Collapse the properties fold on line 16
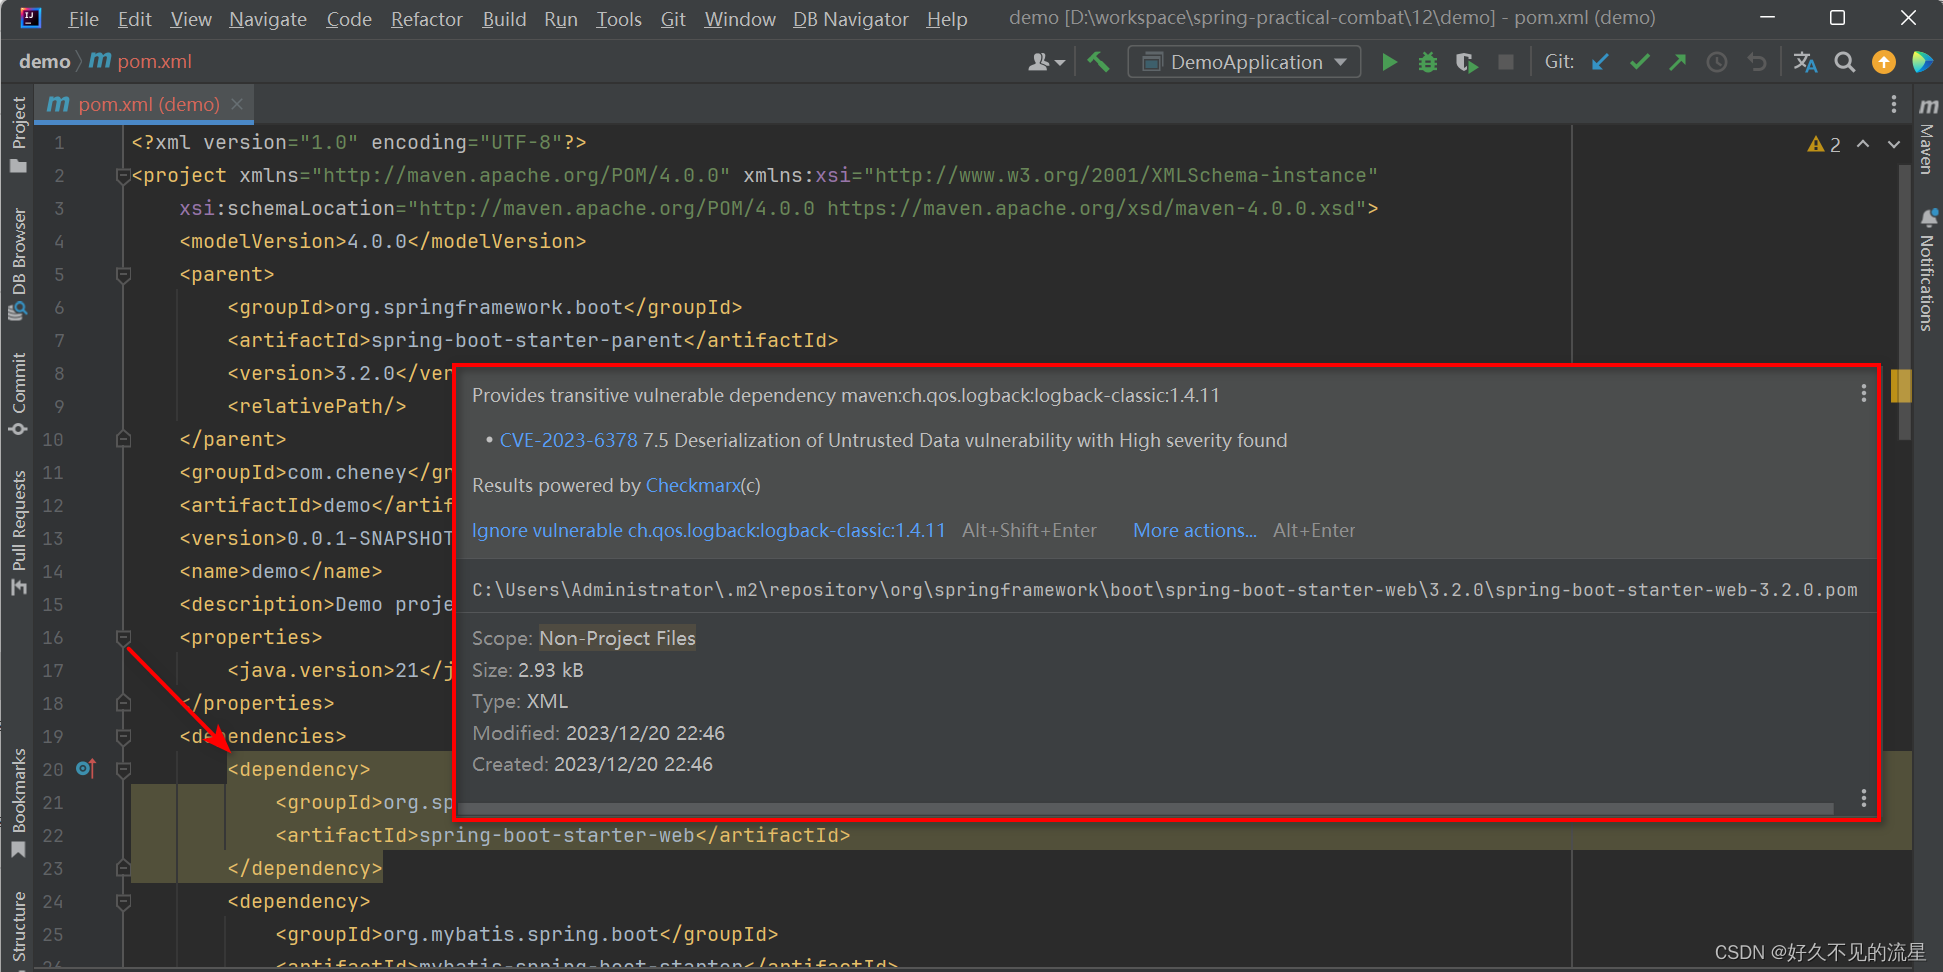 click(x=123, y=637)
